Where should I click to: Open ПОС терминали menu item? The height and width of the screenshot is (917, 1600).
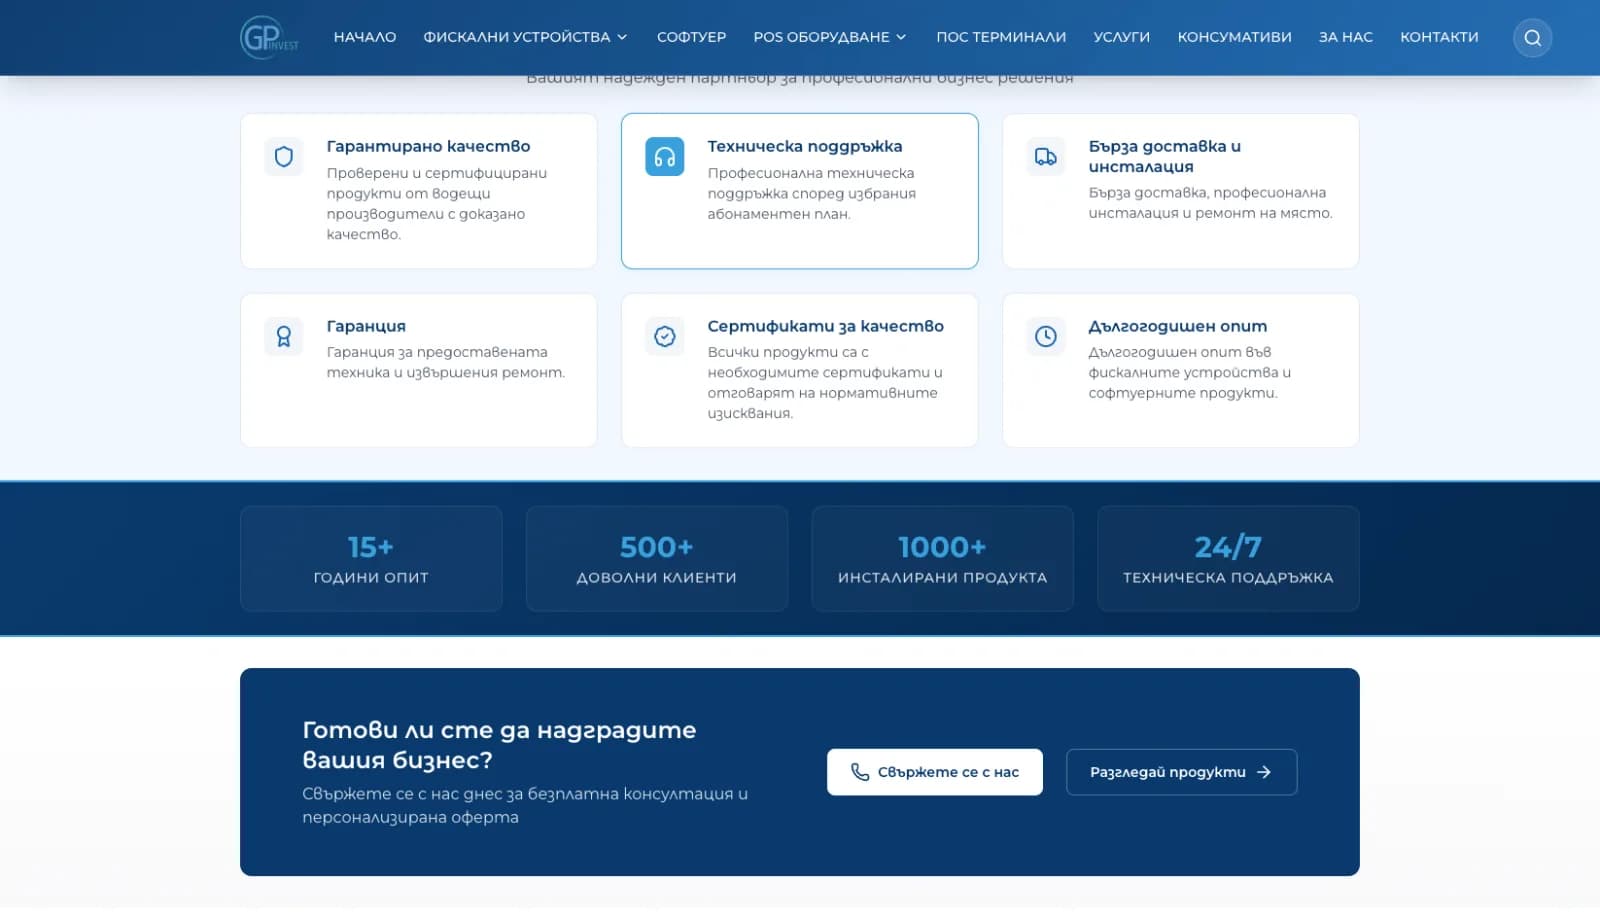[x=1001, y=37]
